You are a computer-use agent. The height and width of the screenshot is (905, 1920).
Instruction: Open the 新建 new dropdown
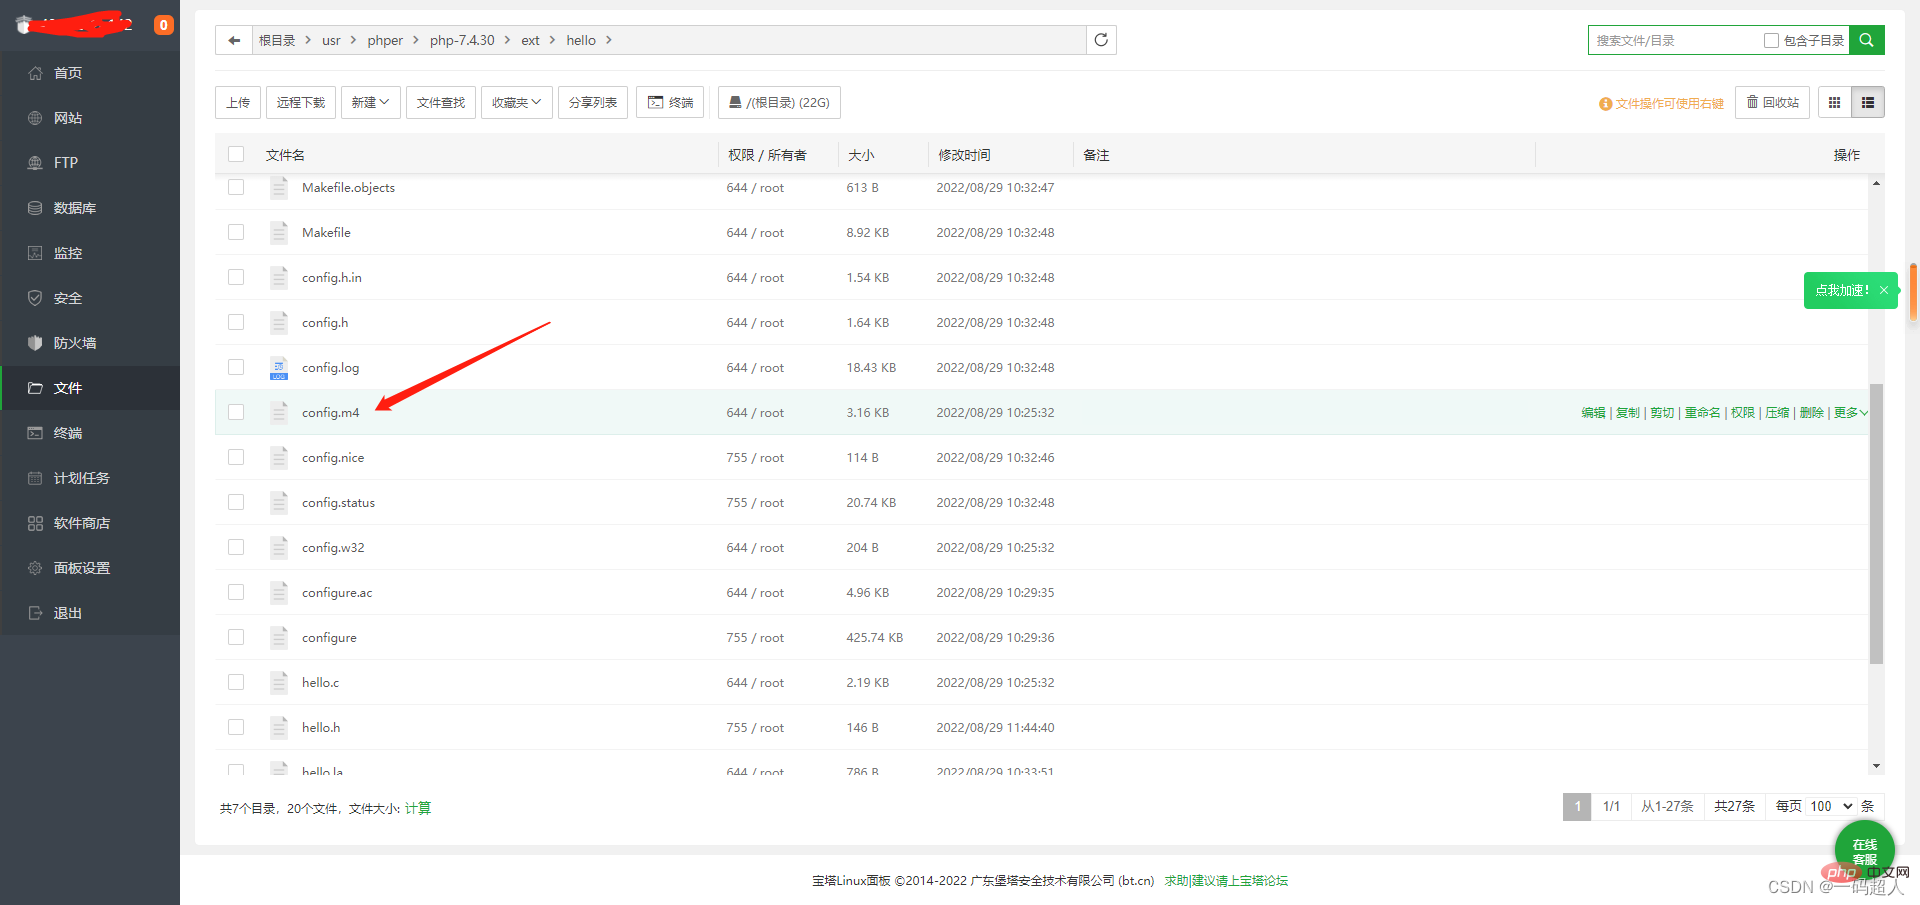pos(370,102)
